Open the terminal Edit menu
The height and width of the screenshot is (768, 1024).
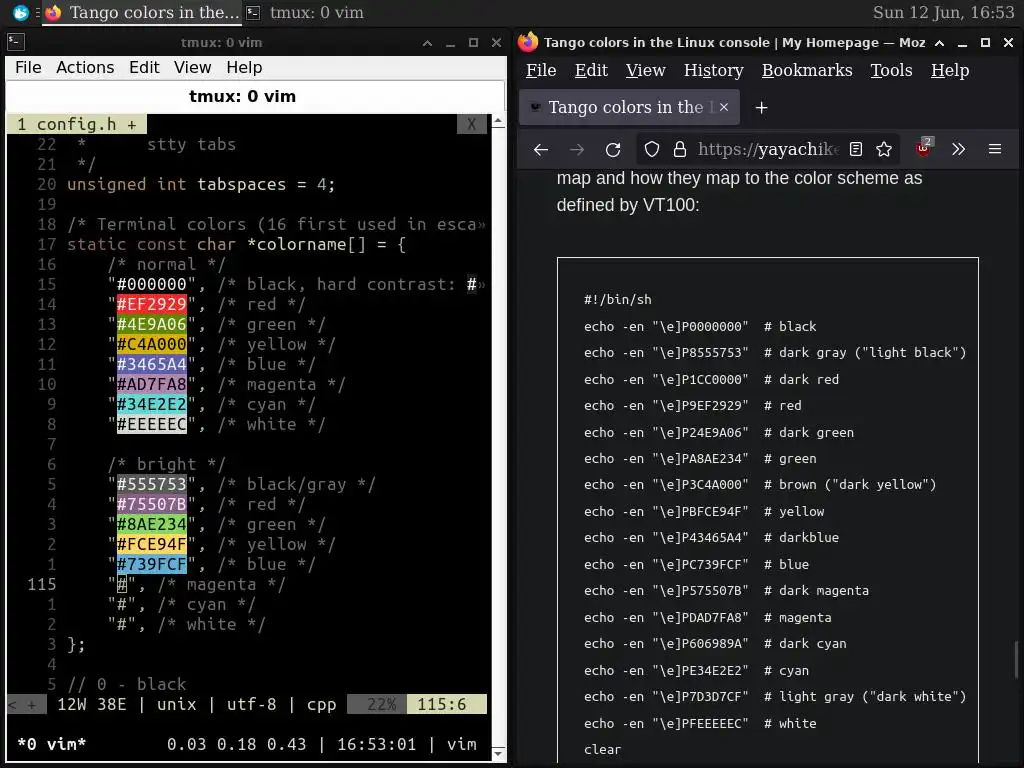[x=144, y=67]
